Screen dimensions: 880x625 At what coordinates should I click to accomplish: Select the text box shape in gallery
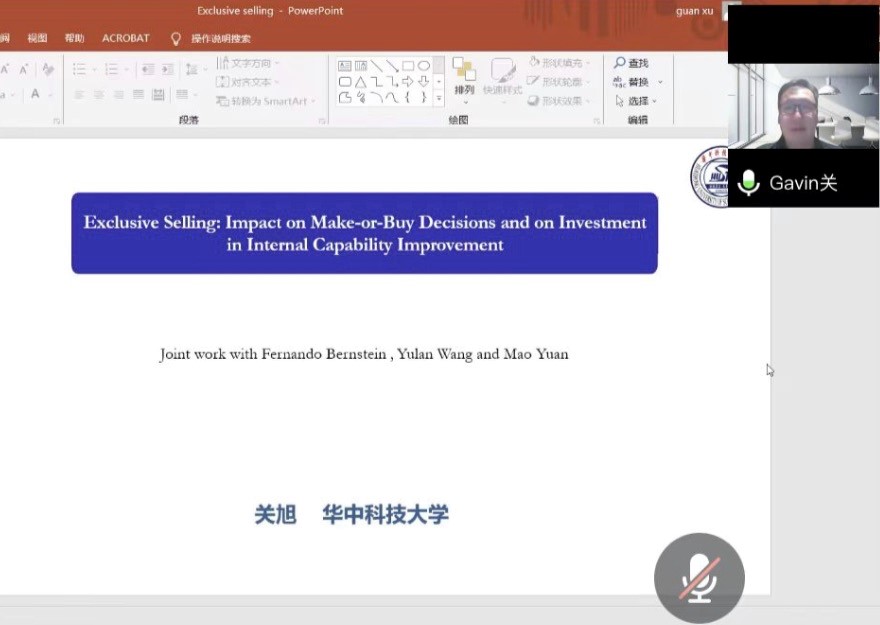click(x=345, y=65)
